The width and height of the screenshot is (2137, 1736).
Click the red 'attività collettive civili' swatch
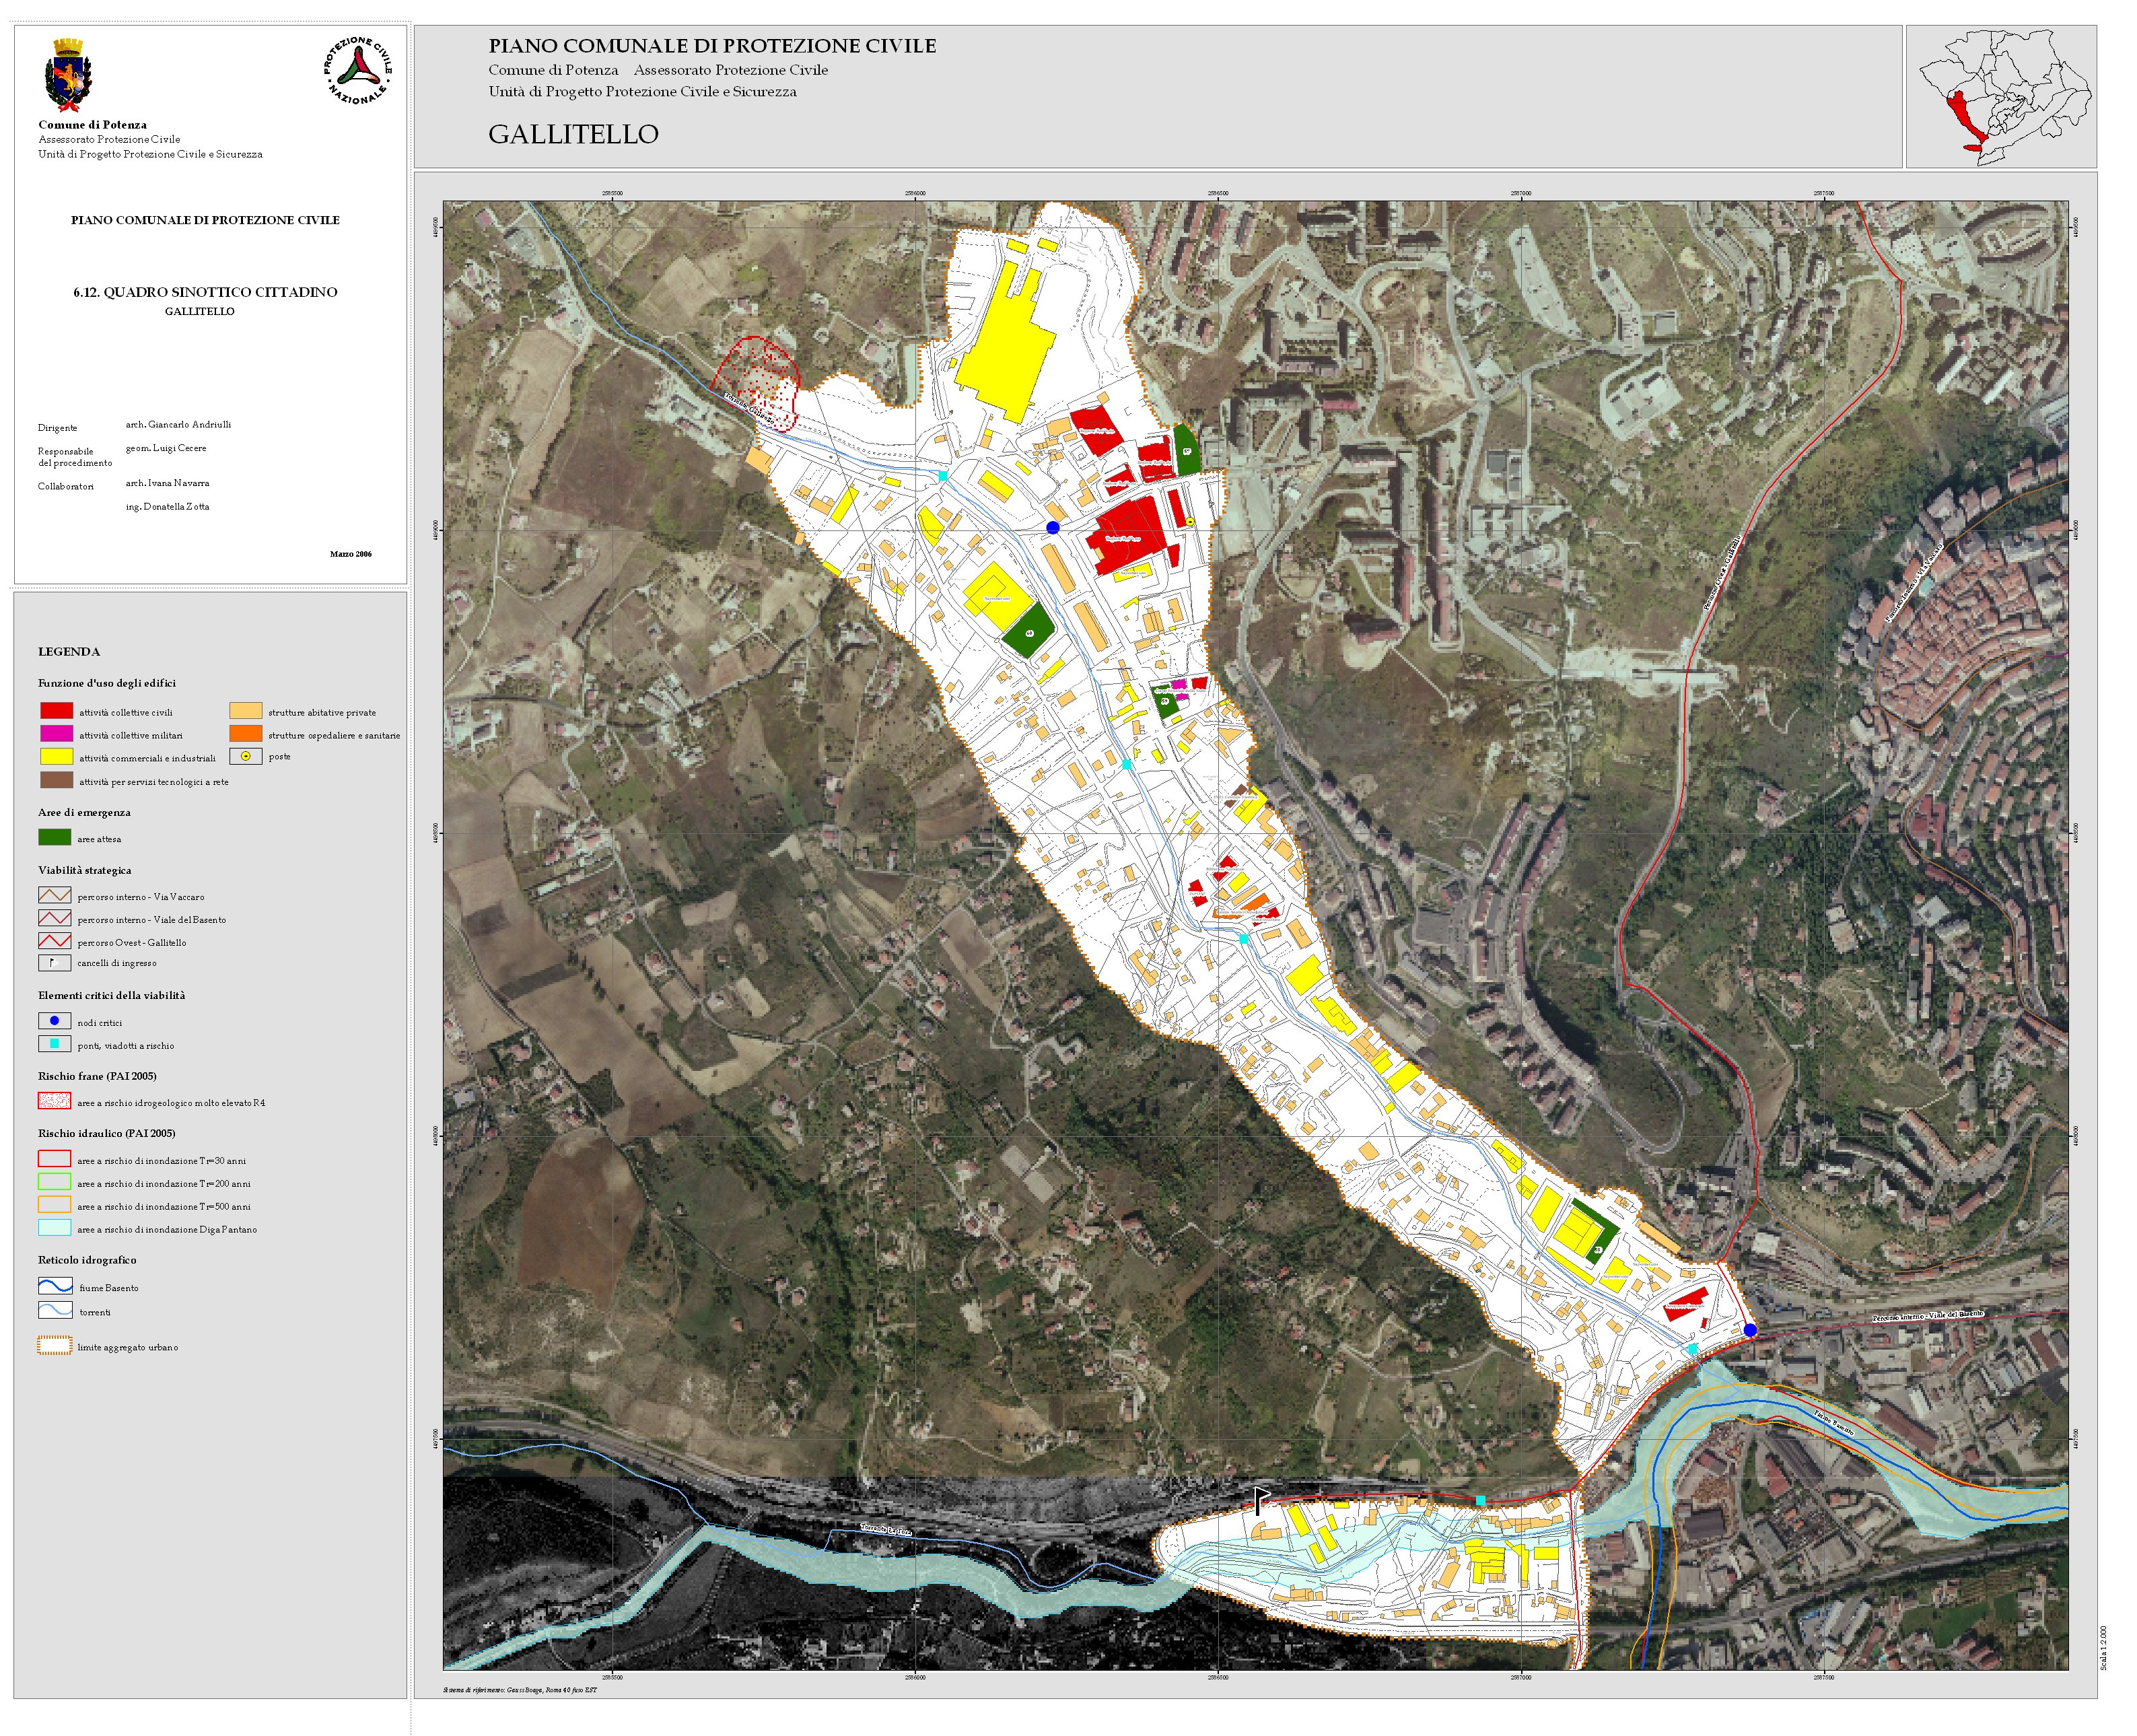56,711
